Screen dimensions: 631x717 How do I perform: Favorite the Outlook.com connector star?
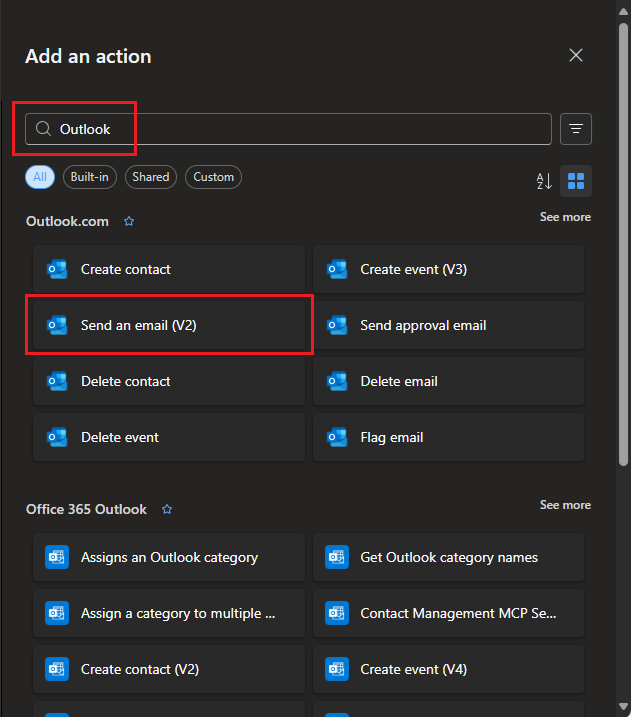click(x=129, y=221)
